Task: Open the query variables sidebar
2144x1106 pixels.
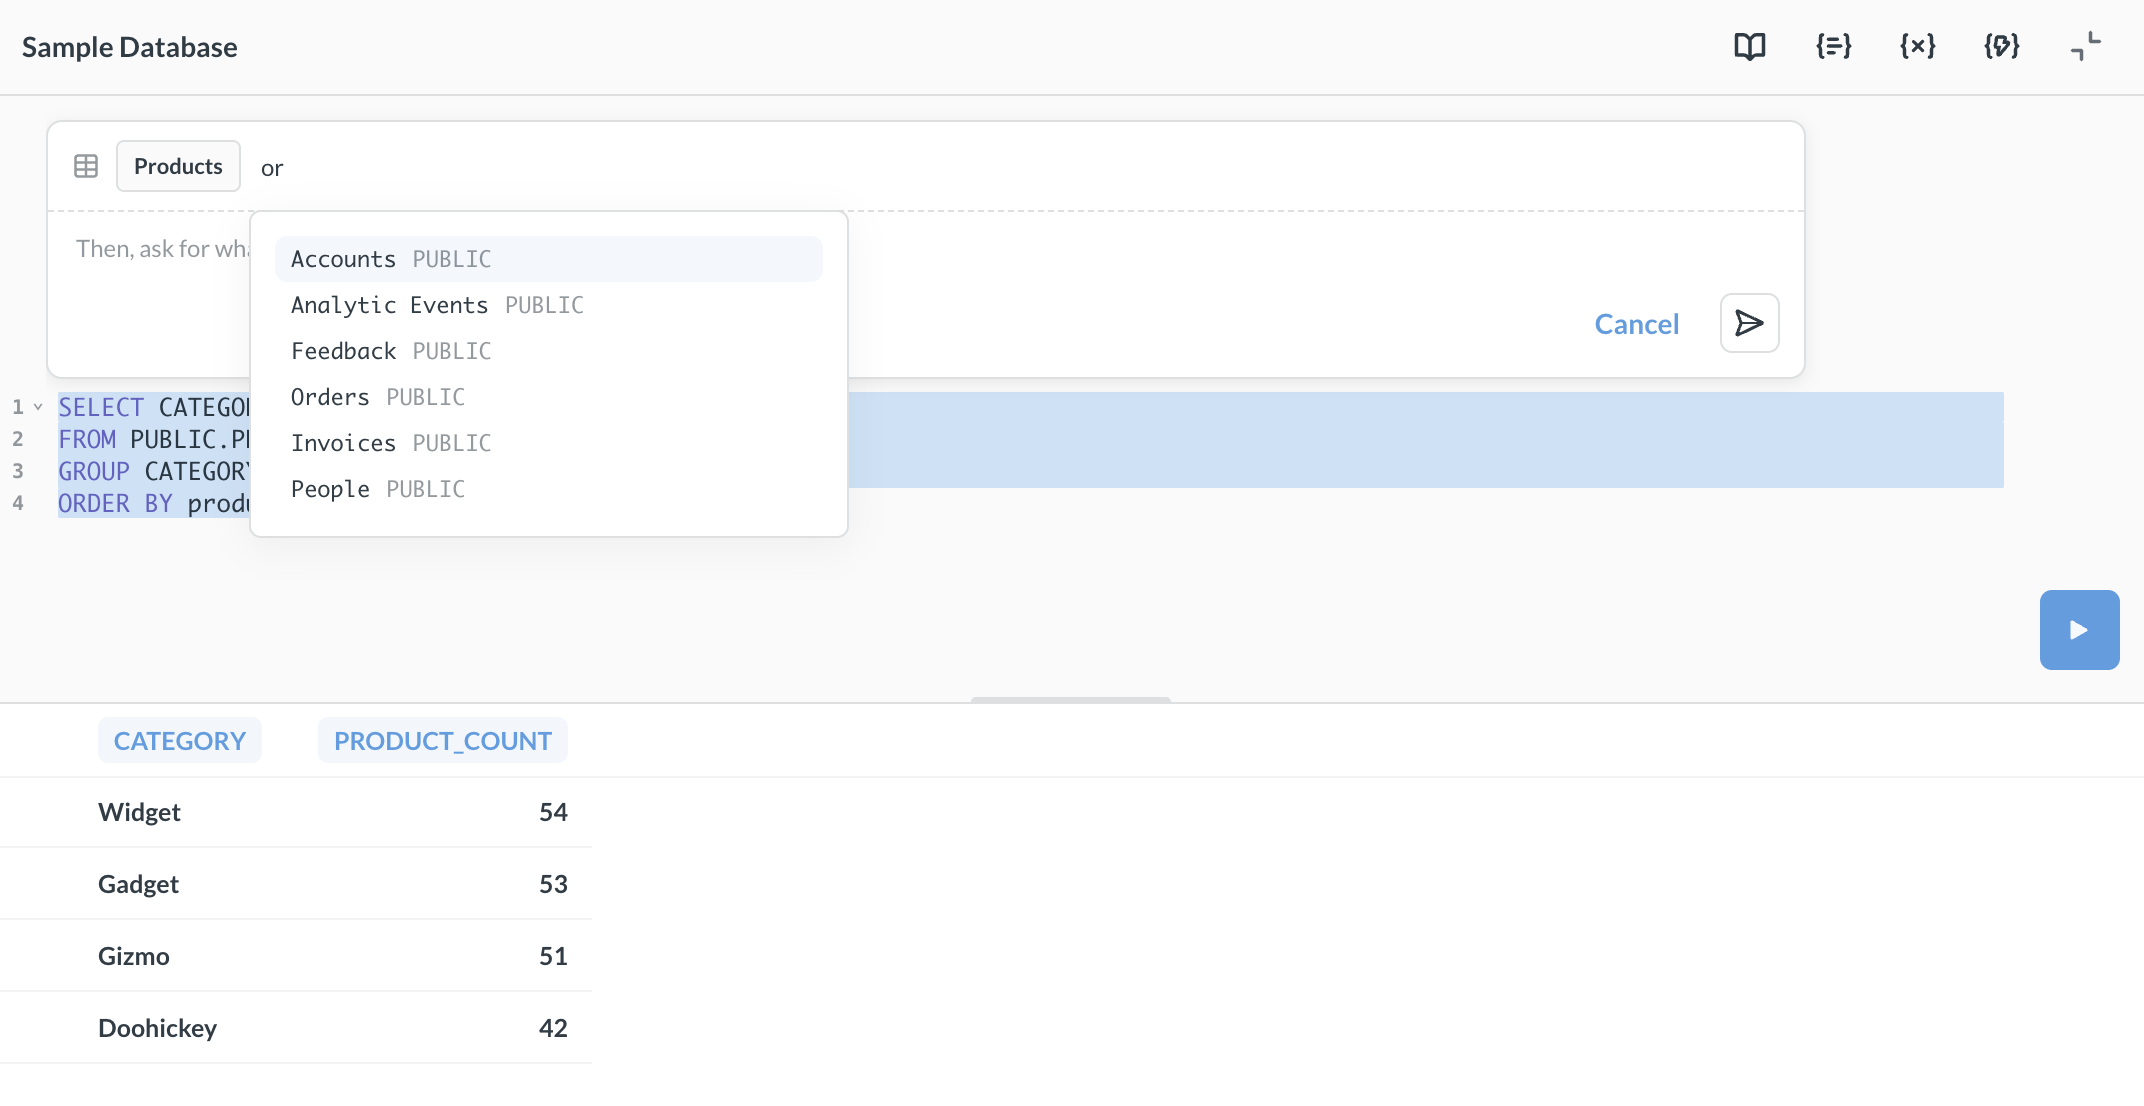Action: (x=1916, y=46)
